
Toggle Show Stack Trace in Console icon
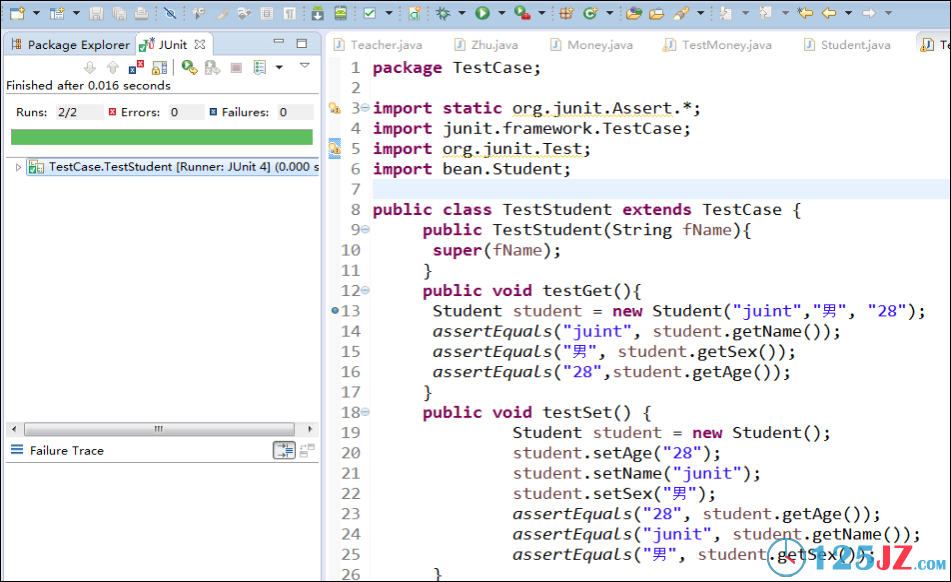pos(284,450)
